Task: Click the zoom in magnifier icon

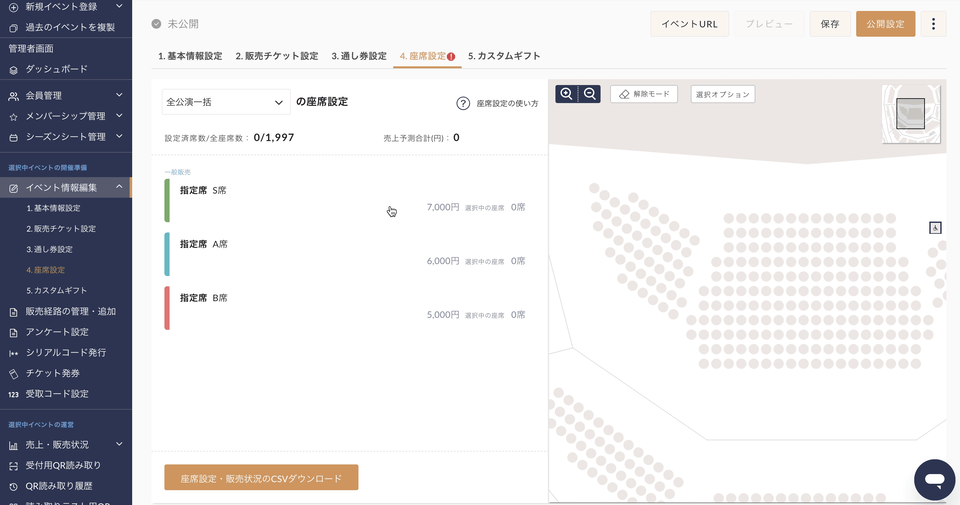Action: pyautogui.click(x=567, y=94)
